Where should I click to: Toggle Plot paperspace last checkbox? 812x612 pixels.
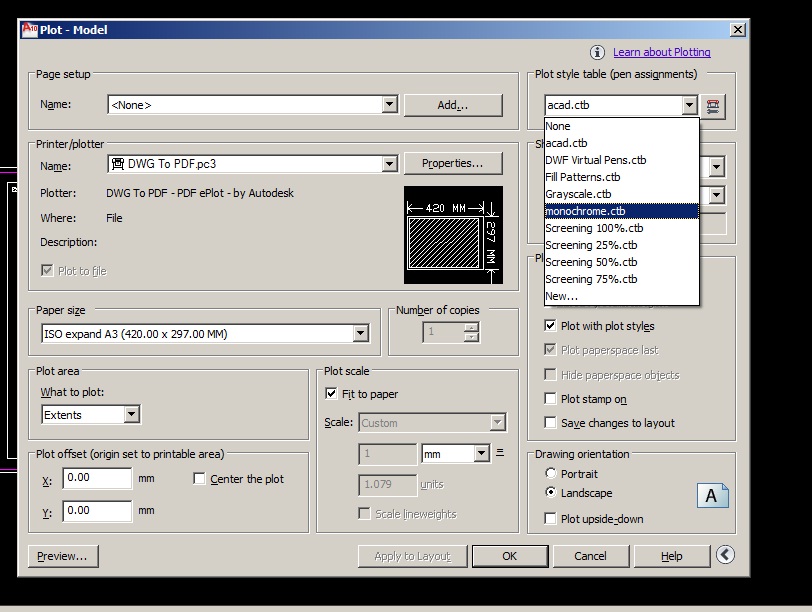[x=550, y=349]
